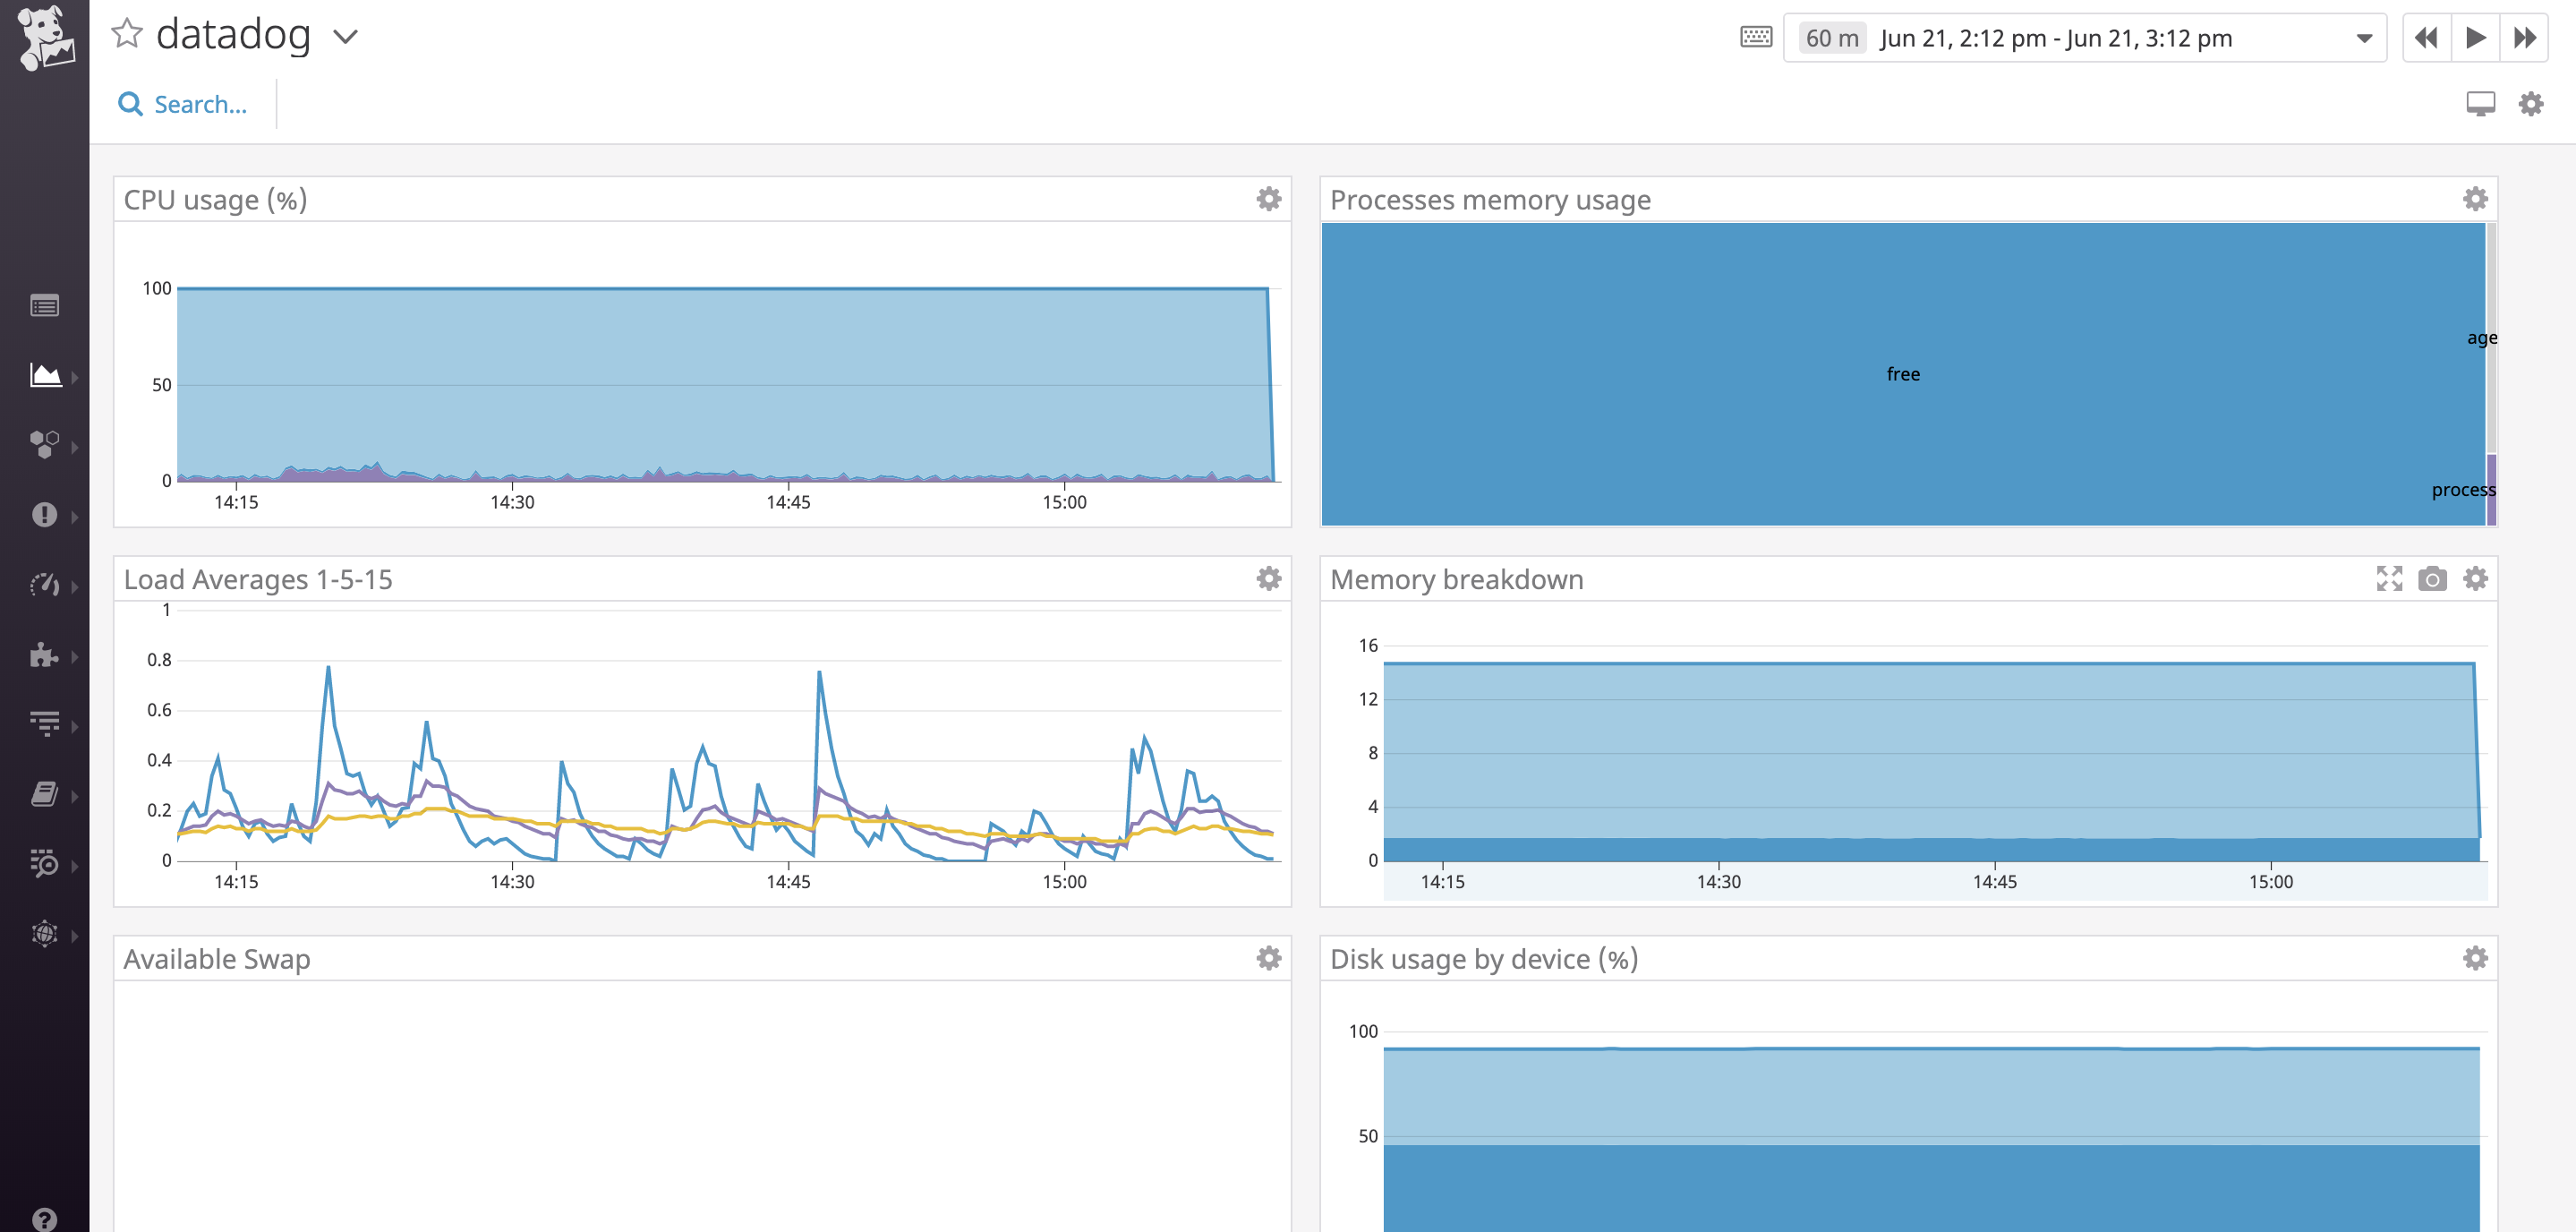Screen dimensions: 2576x1232
Task: Click the Search field
Action: point(200,104)
